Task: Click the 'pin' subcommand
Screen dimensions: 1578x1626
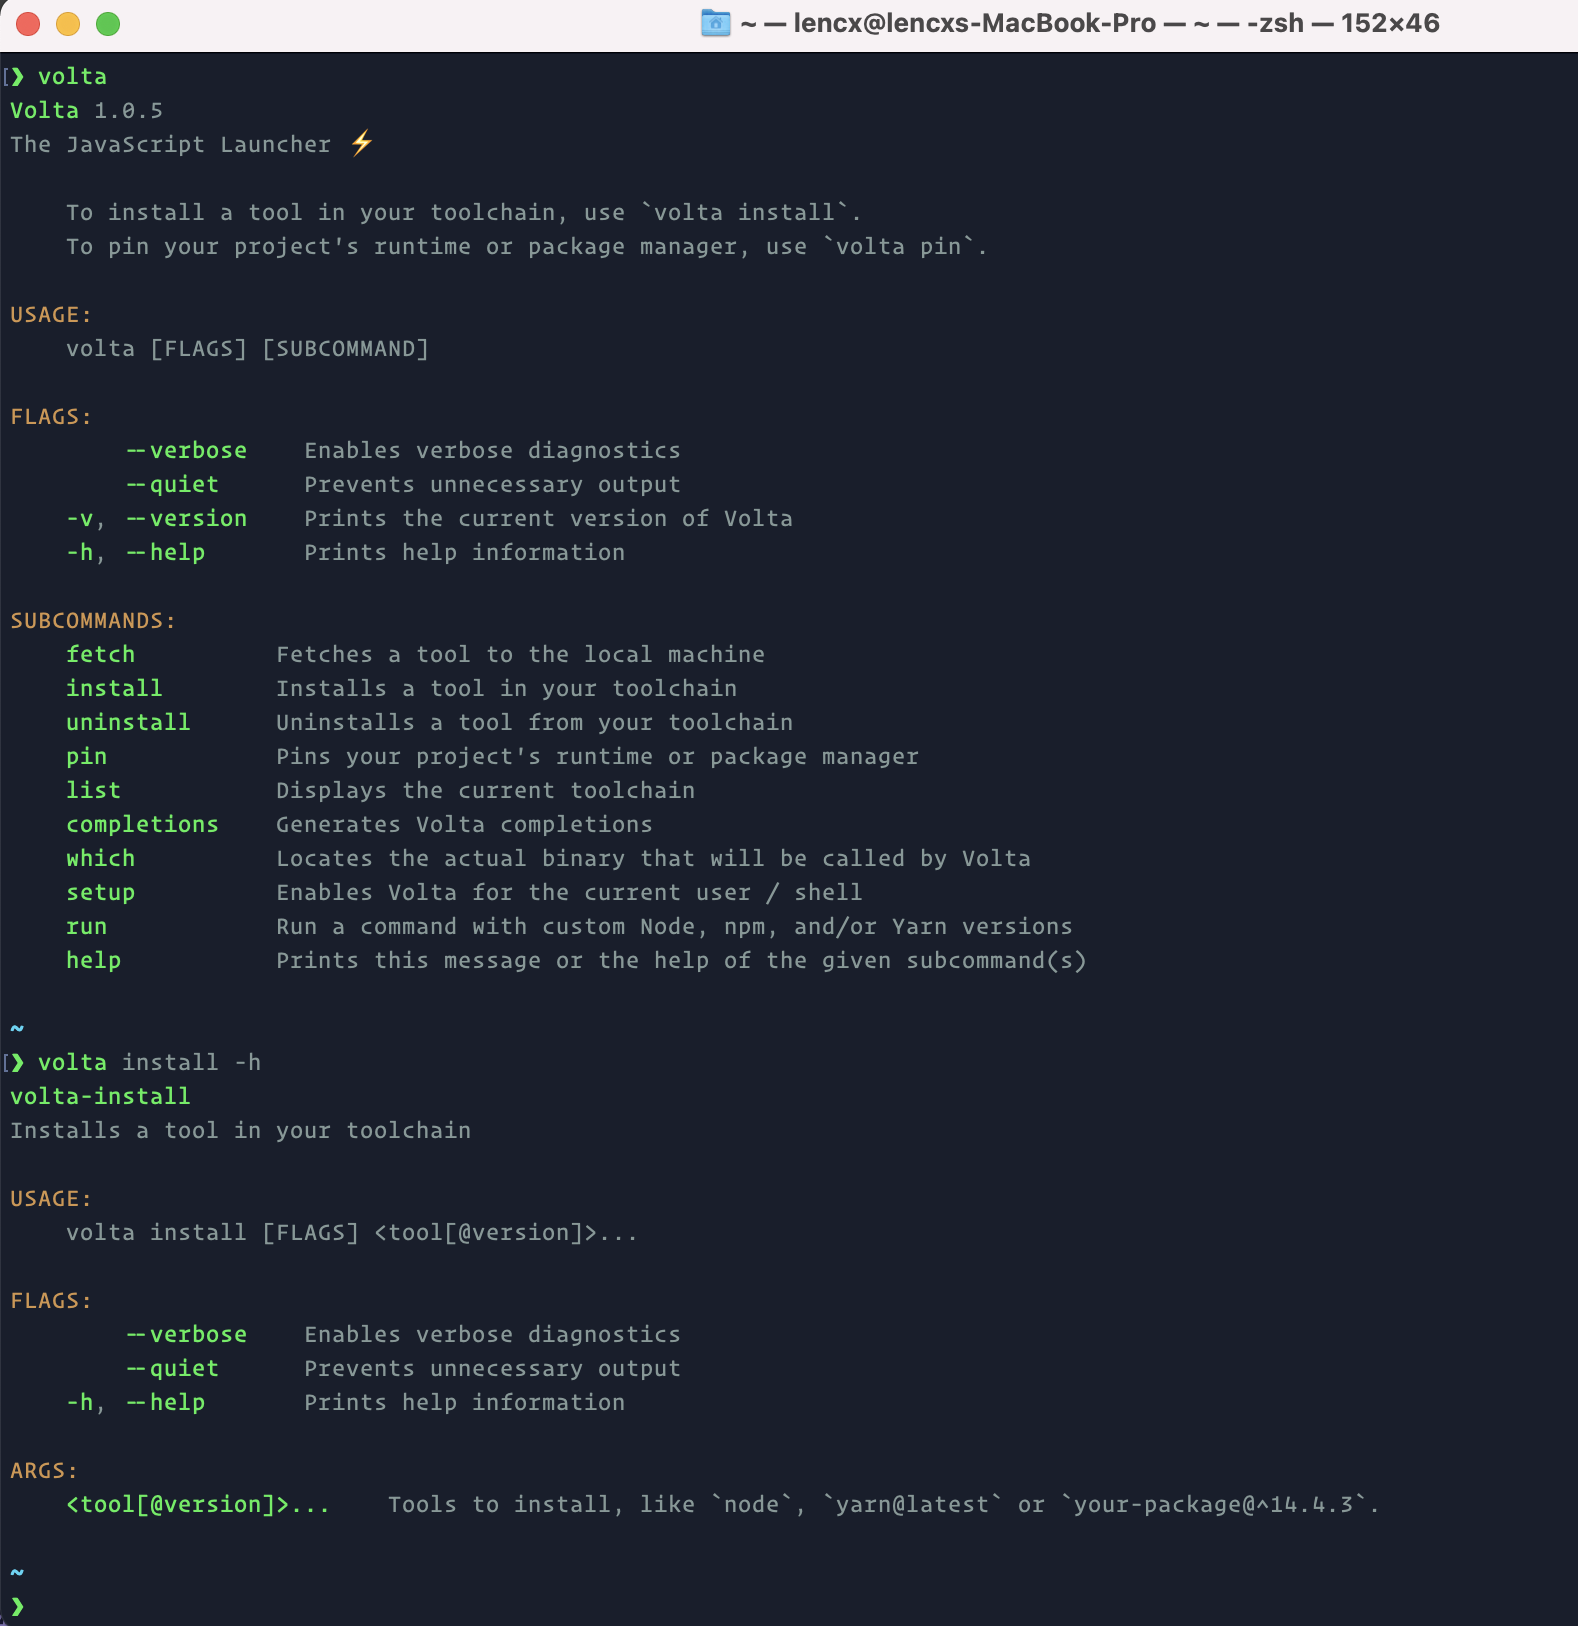Action: pos(86,756)
